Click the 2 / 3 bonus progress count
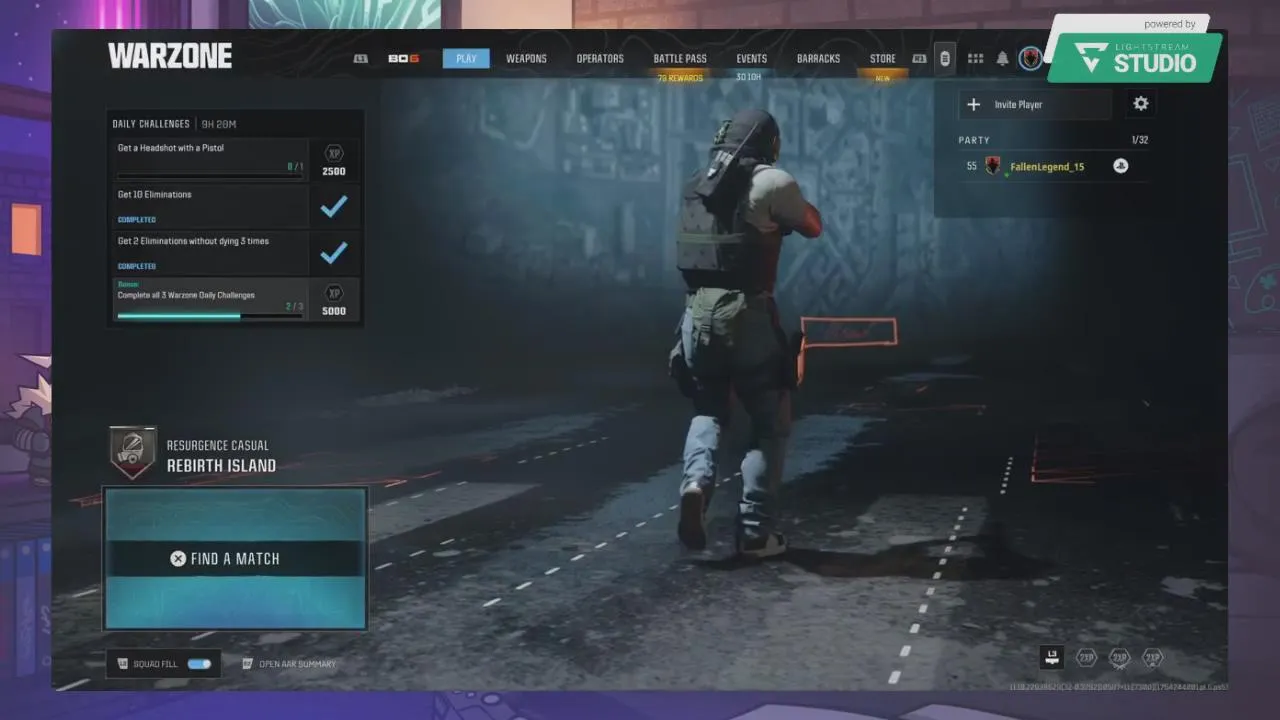The image size is (1280, 720). click(294, 306)
